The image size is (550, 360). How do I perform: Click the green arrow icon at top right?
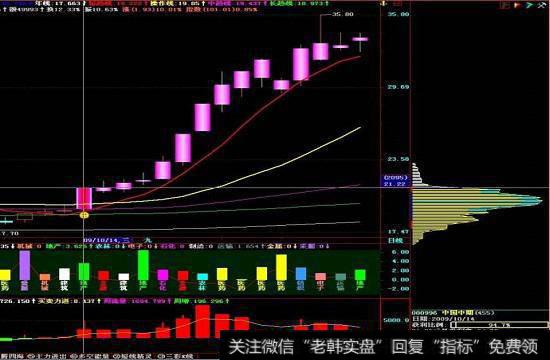(530, 5)
